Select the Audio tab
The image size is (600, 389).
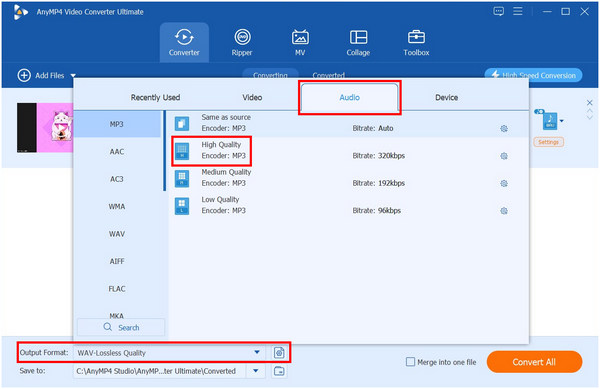coord(349,98)
